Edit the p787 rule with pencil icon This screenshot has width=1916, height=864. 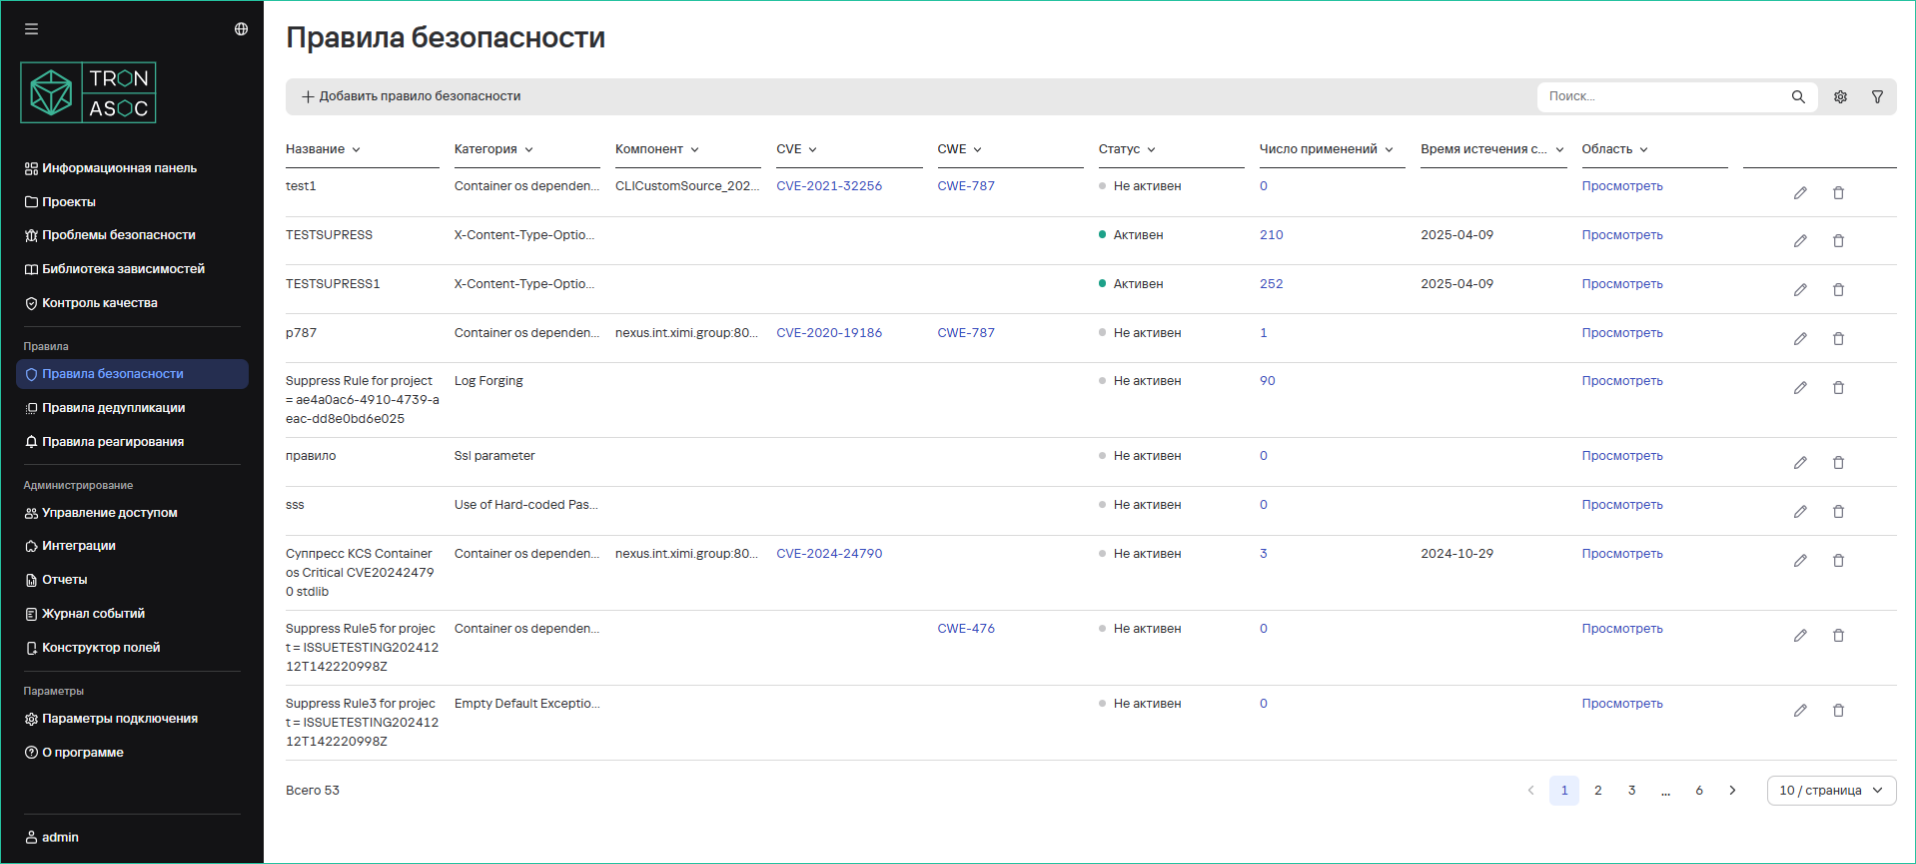(x=1800, y=339)
